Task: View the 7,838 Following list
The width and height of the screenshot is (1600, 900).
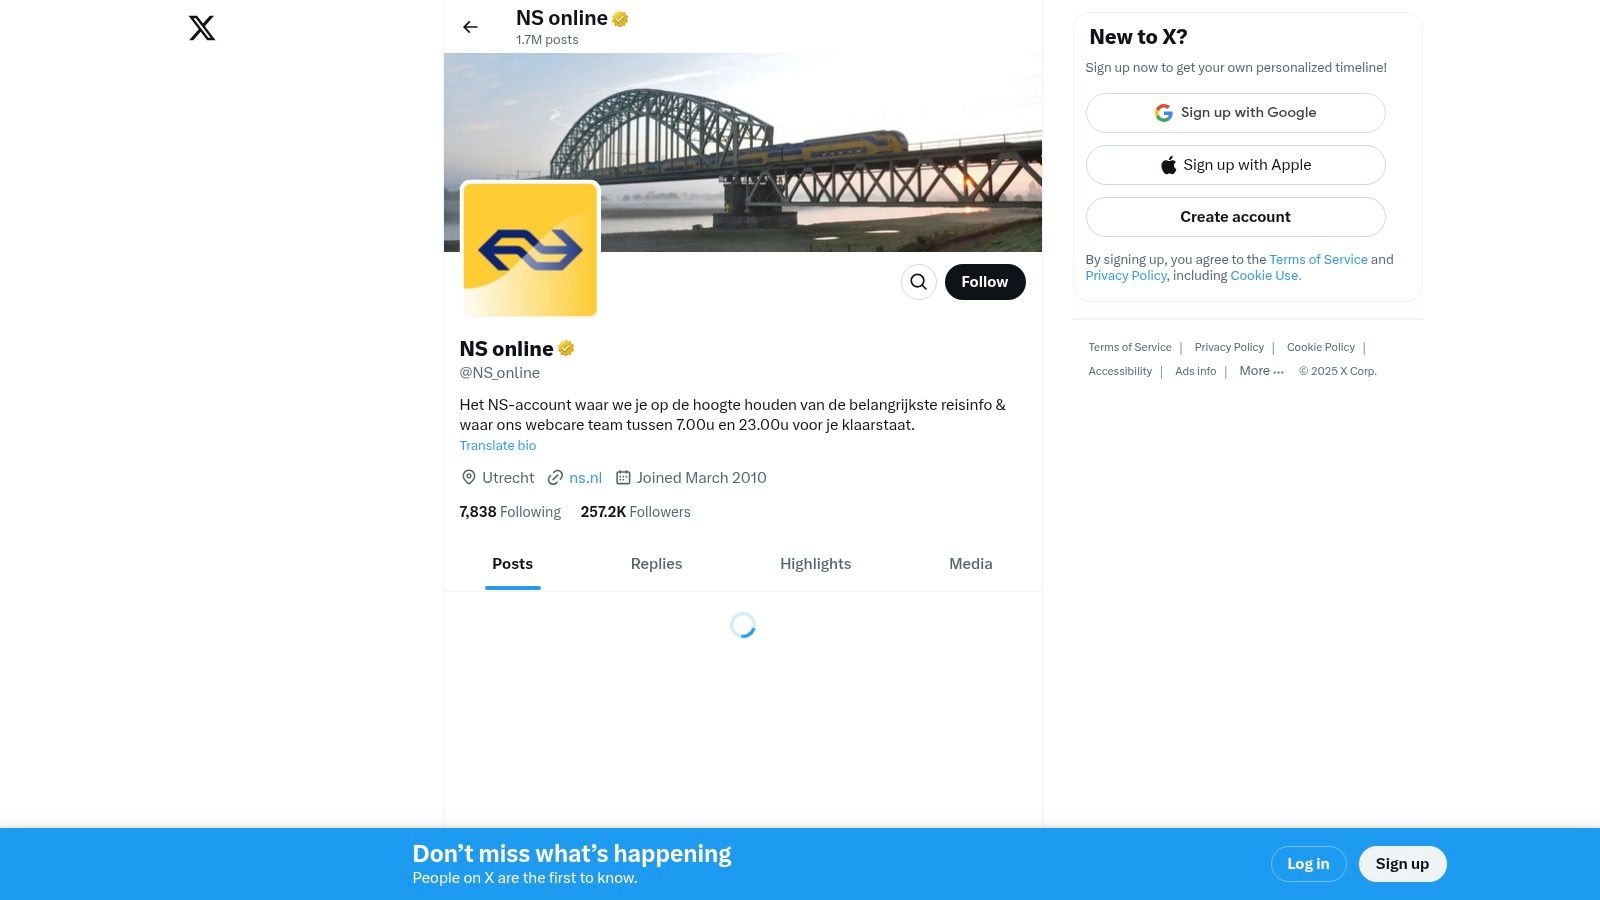Action: [x=510, y=512]
